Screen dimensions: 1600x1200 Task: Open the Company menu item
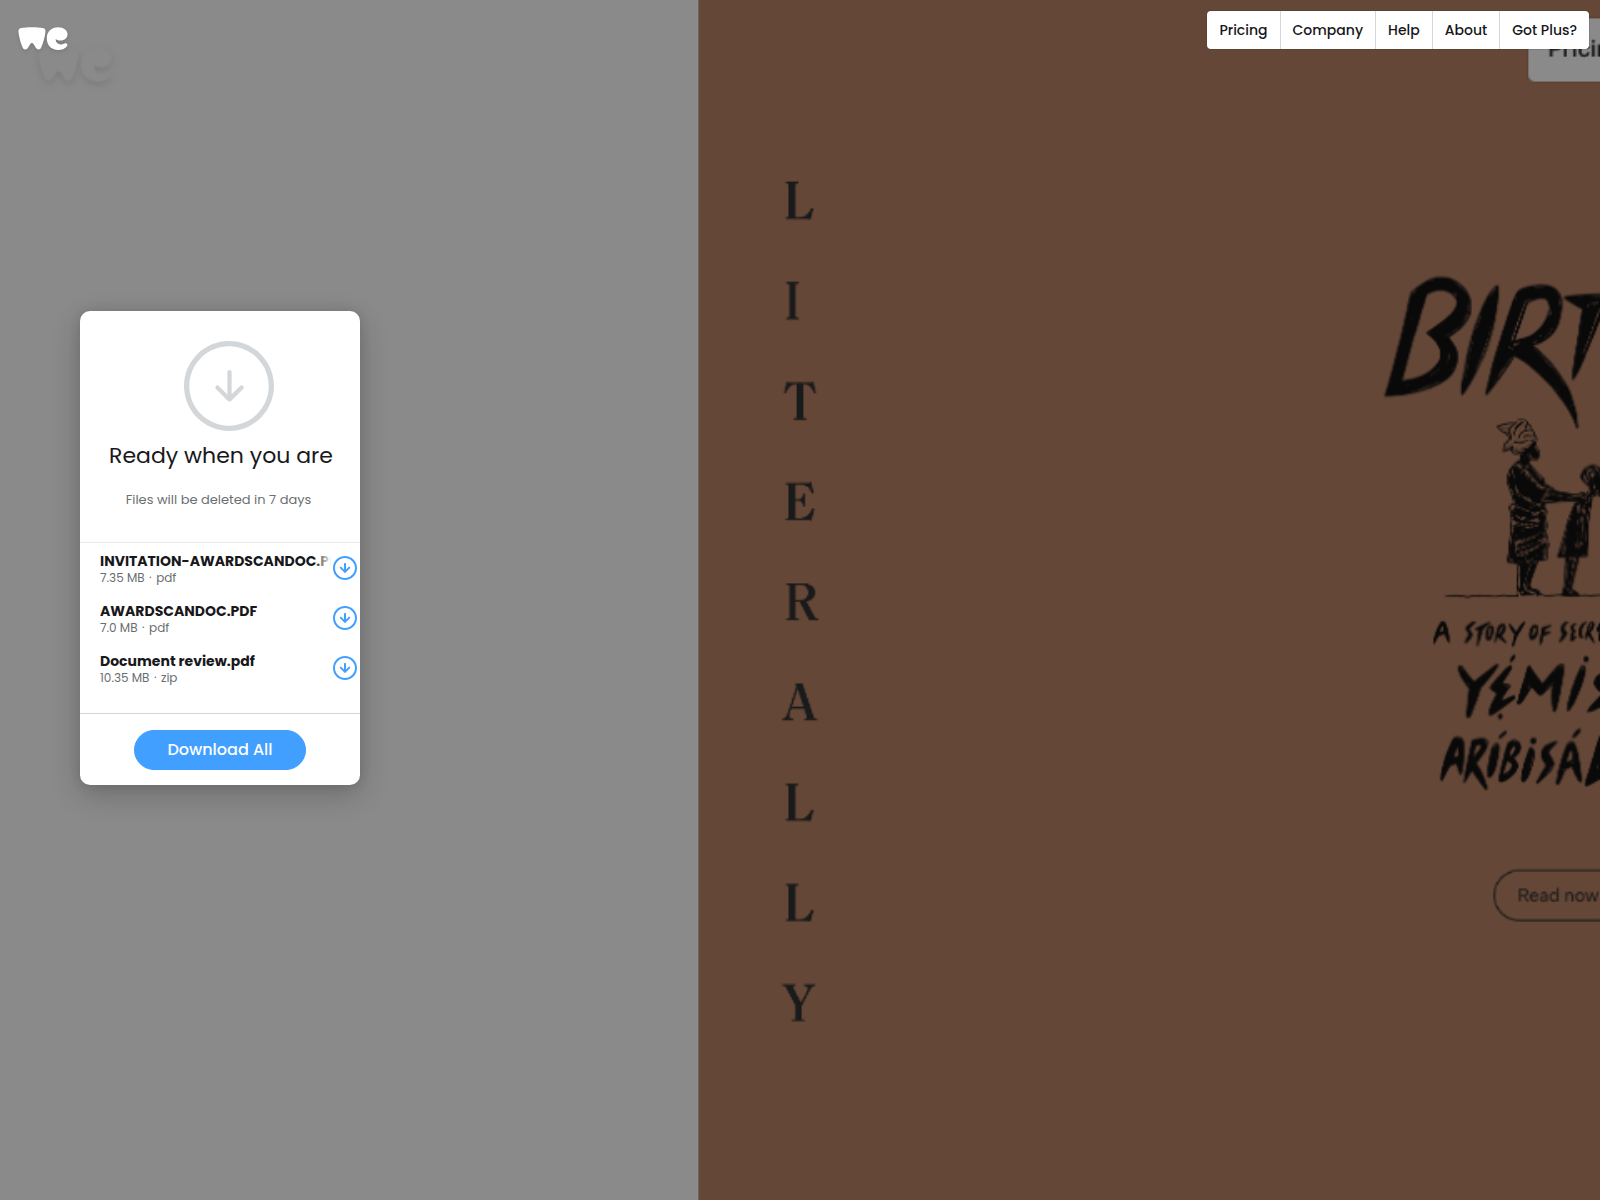tap(1327, 30)
